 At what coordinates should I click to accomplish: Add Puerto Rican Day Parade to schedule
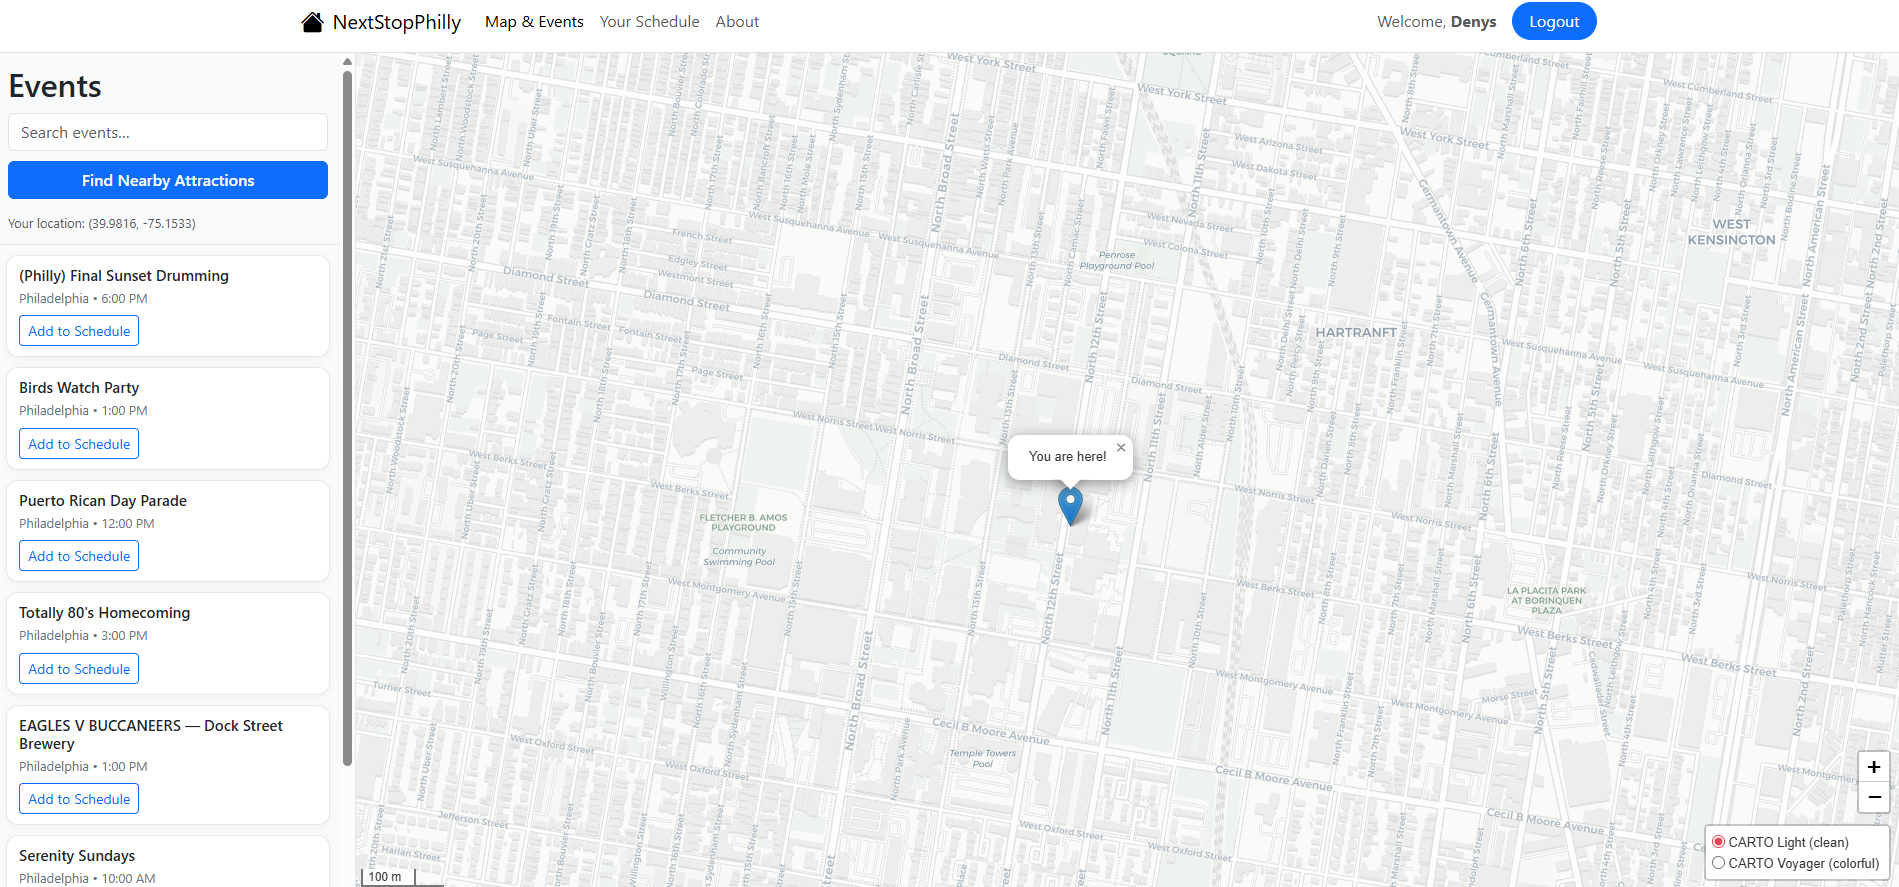79,556
